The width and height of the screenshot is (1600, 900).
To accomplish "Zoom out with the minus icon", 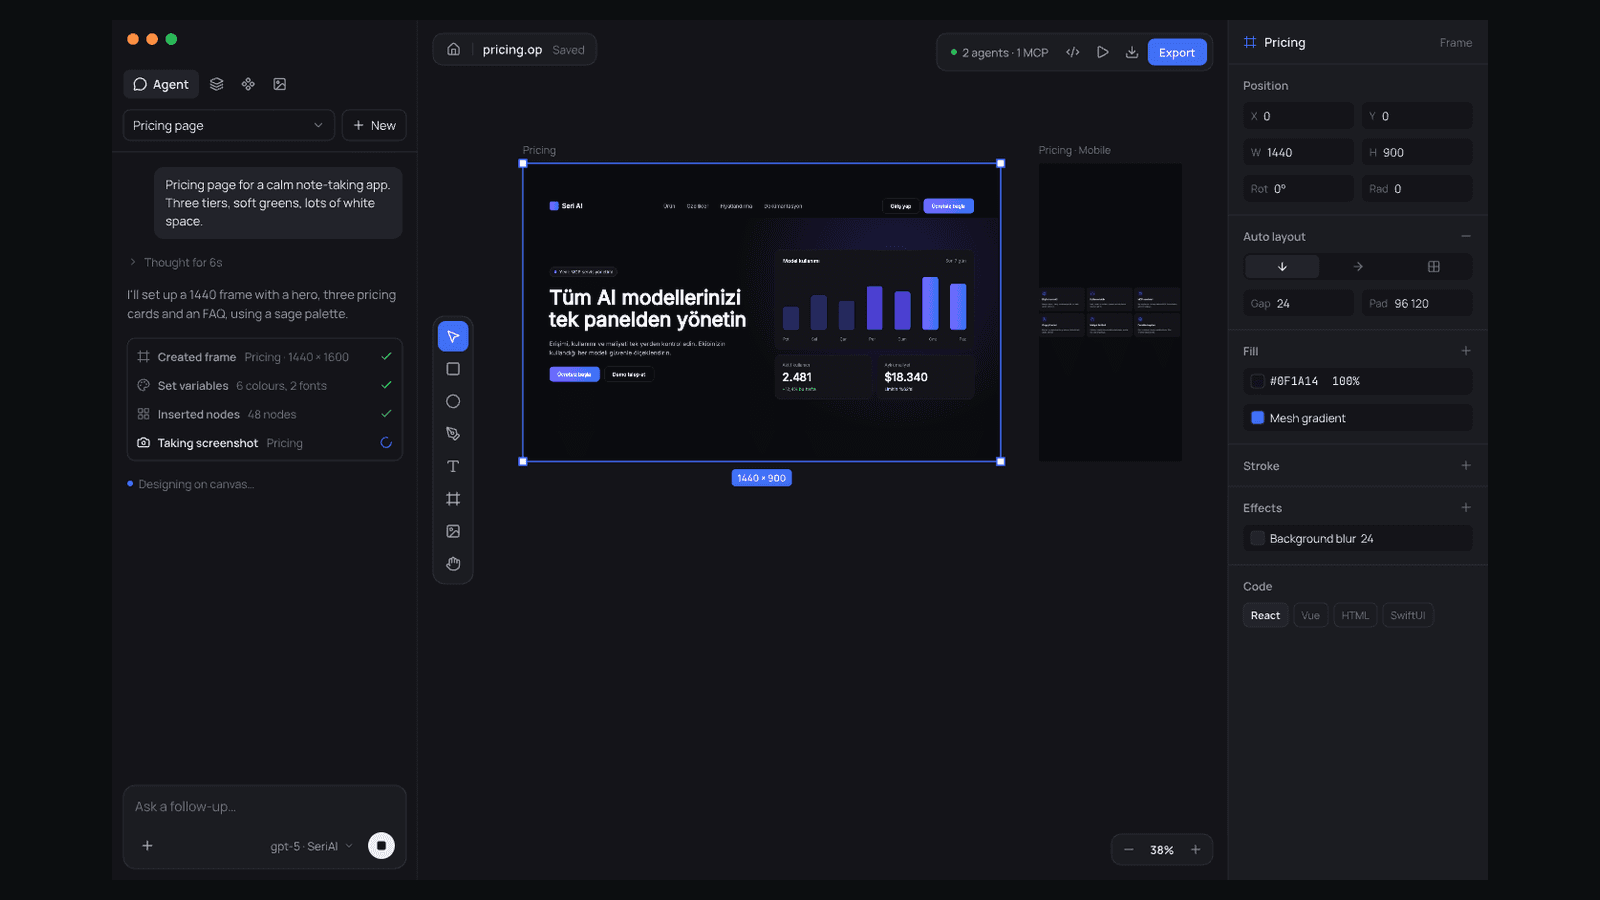I will [x=1129, y=850].
